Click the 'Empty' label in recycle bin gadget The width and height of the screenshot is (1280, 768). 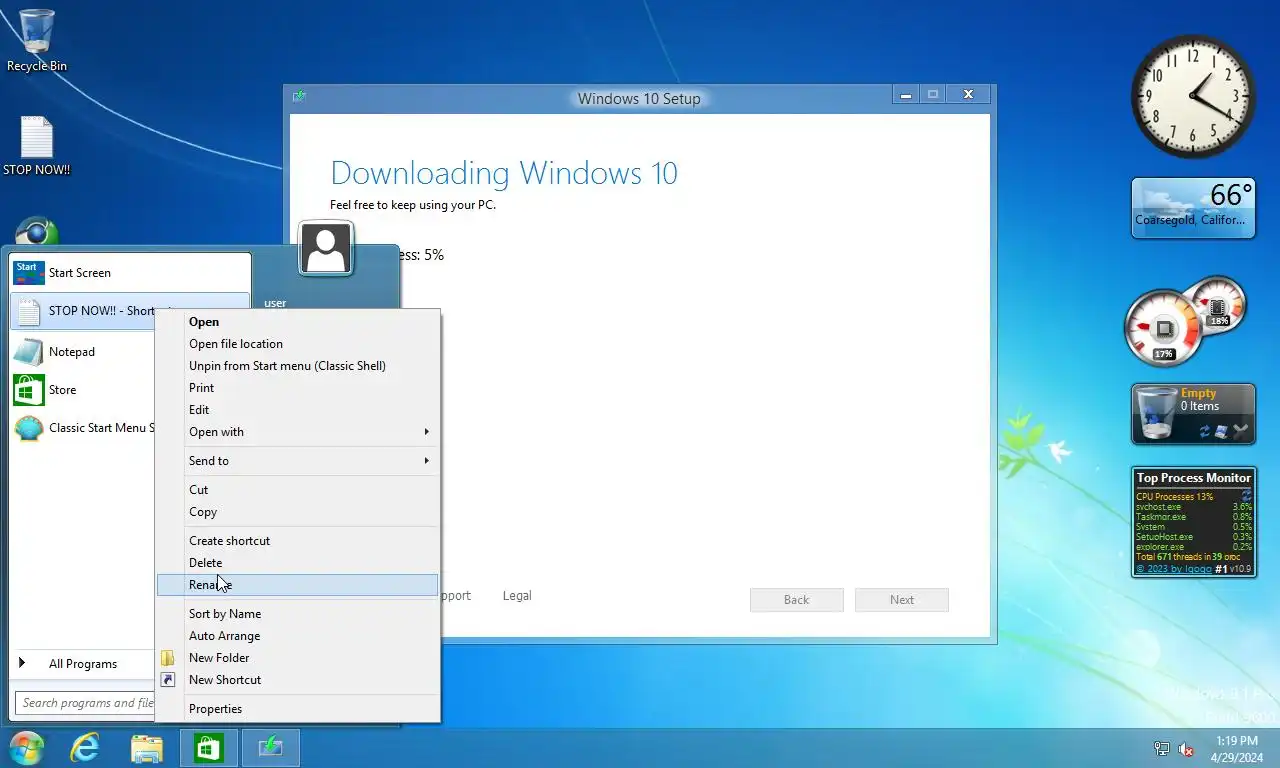coord(1198,393)
